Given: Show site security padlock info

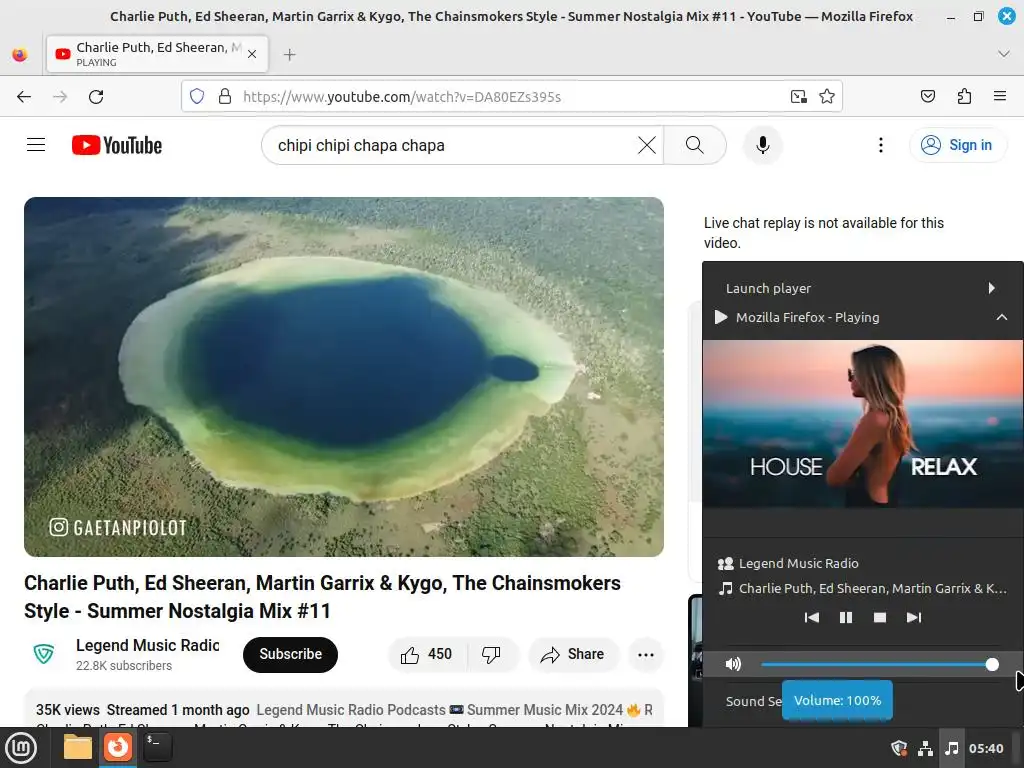Looking at the screenshot, I should 225,97.
